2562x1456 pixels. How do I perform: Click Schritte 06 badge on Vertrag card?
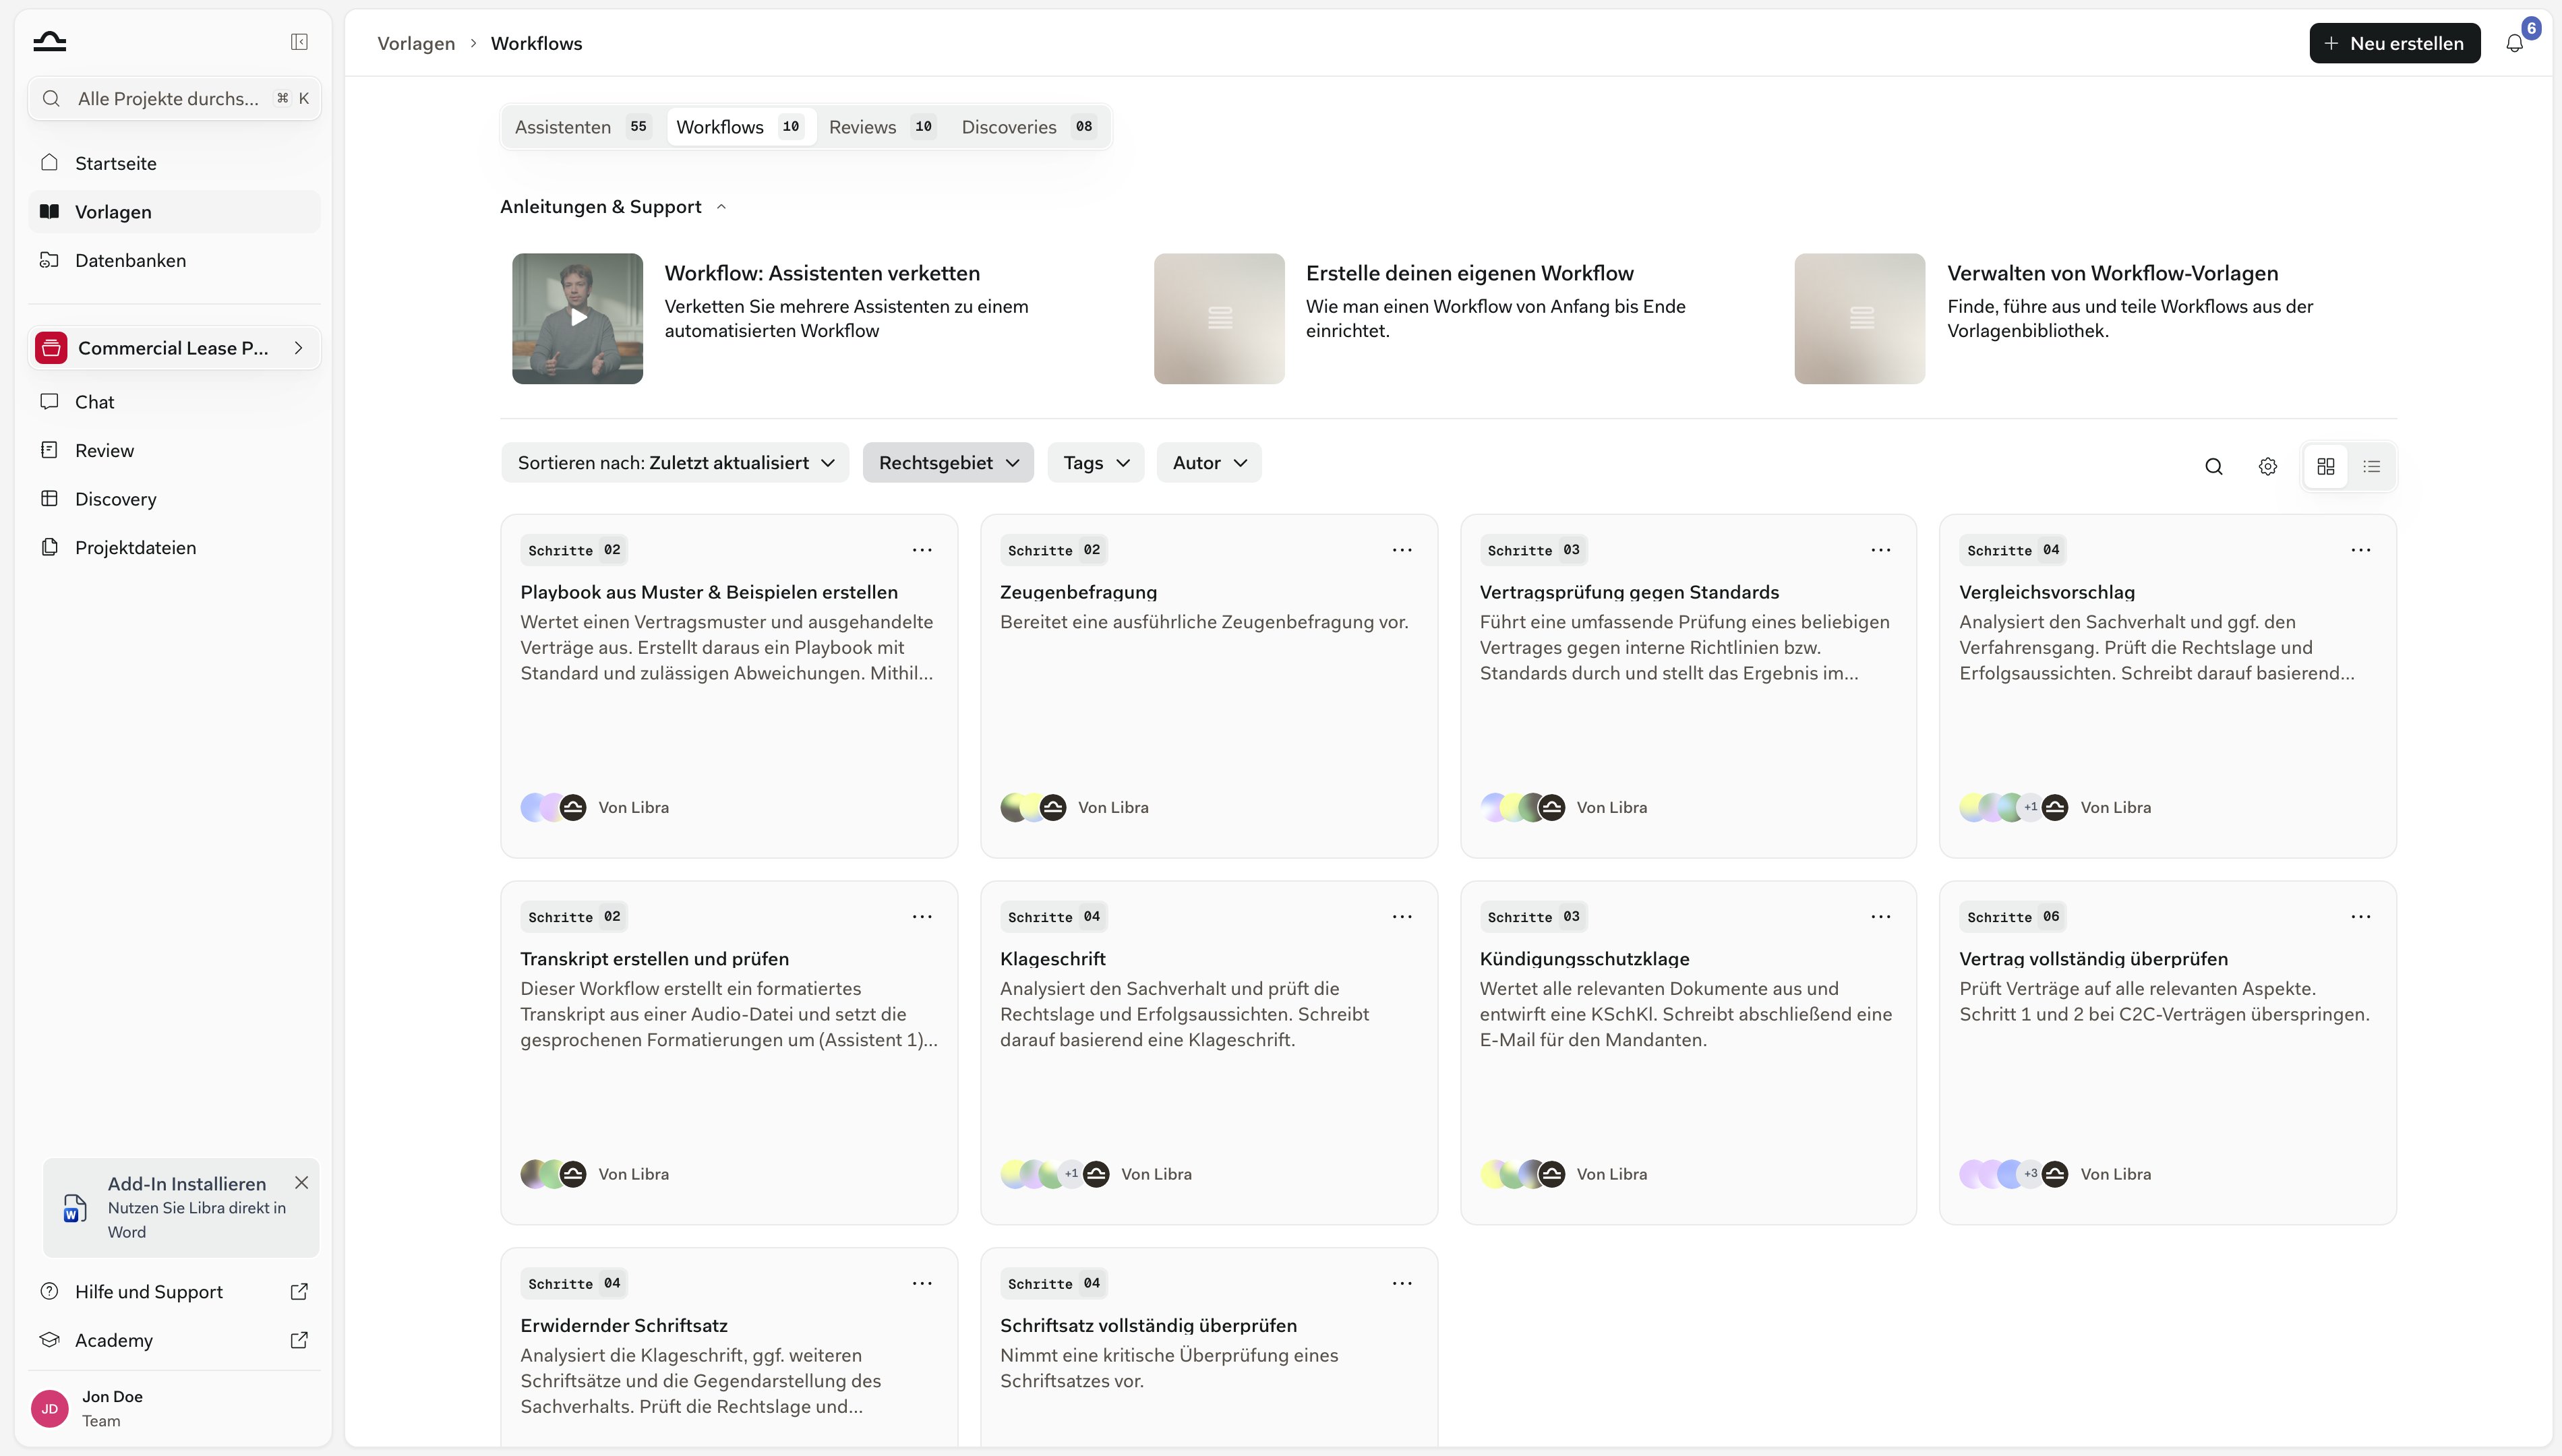2013,917
